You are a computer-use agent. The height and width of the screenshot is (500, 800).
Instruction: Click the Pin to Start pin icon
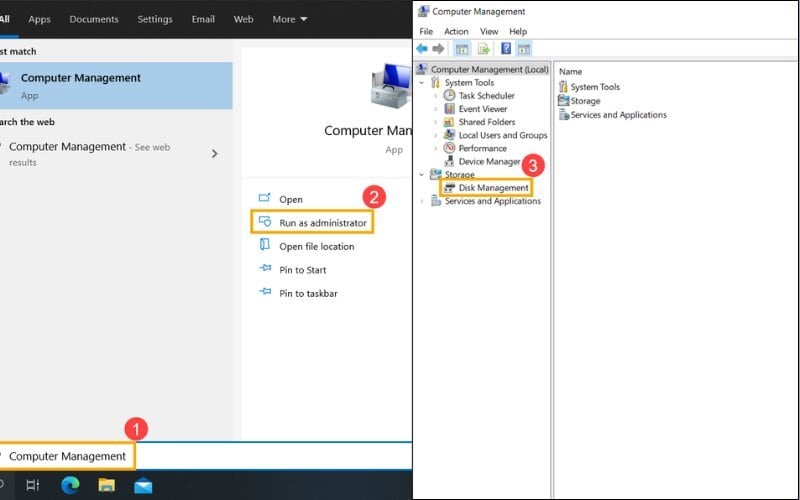(x=265, y=268)
